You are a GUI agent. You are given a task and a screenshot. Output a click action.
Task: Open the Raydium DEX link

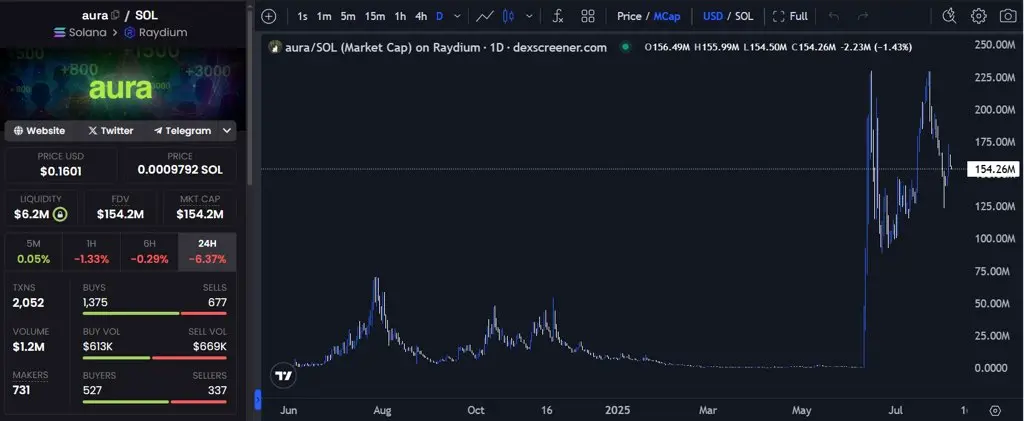click(x=155, y=32)
